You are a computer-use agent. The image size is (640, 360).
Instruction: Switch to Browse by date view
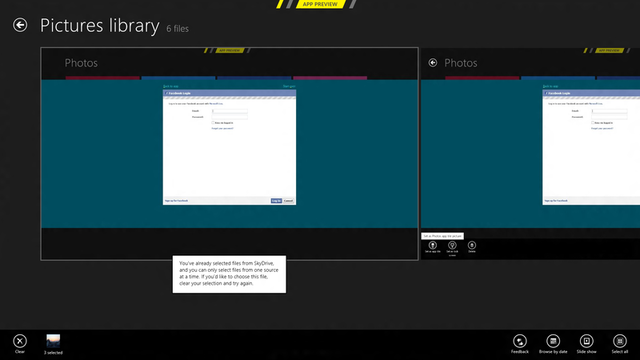[x=553, y=344]
